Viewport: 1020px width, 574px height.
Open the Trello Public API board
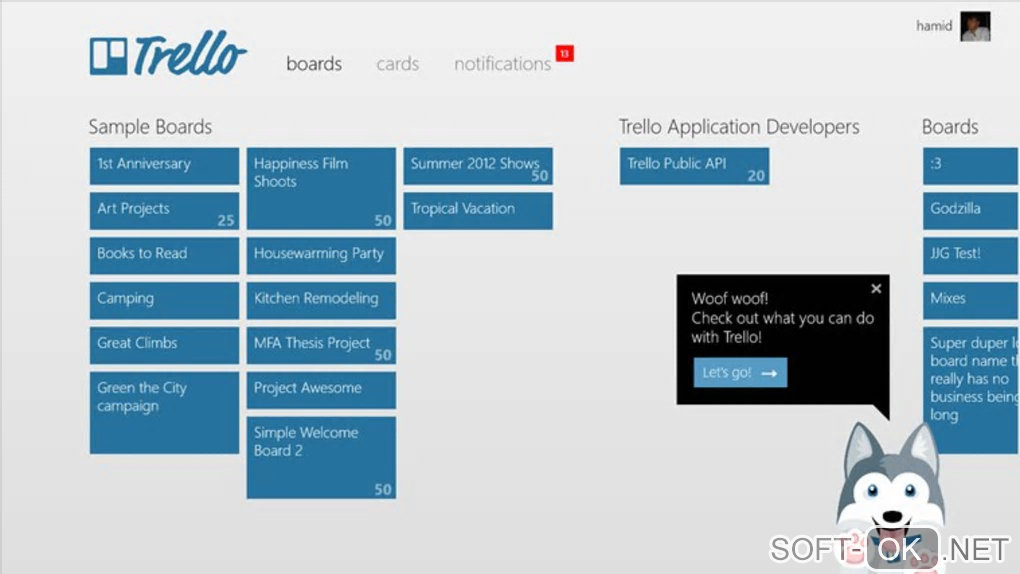(694, 166)
